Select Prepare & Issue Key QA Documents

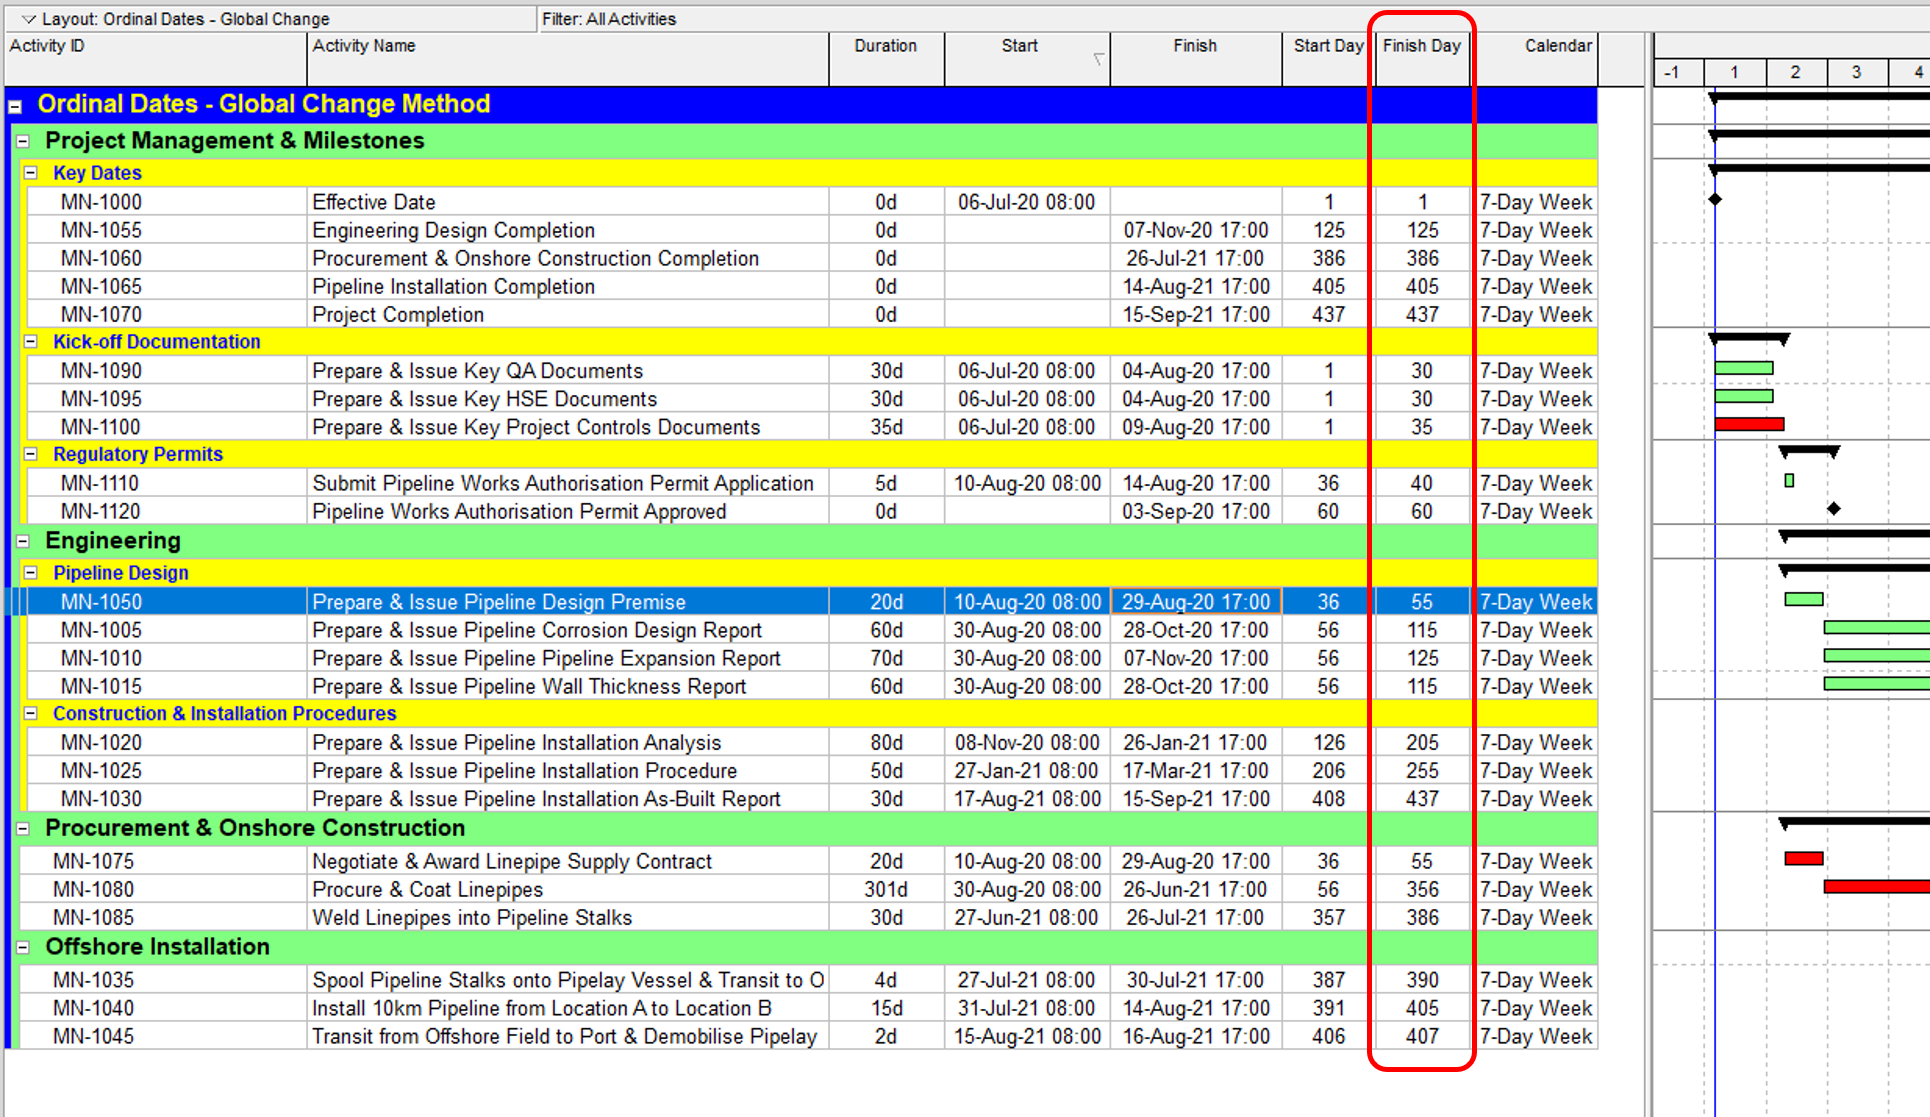click(477, 371)
